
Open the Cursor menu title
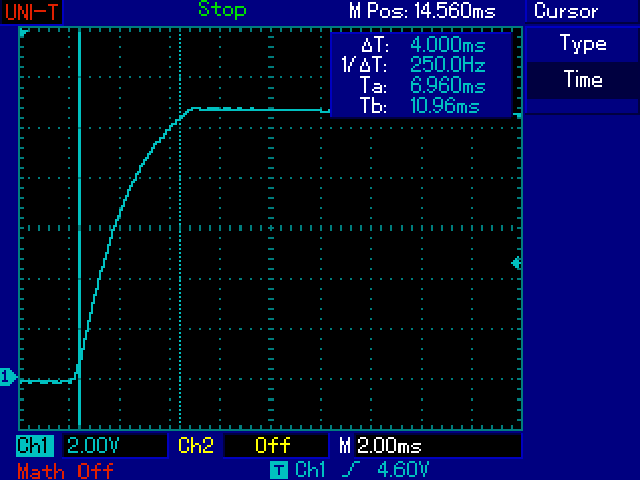tap(566, 11)
